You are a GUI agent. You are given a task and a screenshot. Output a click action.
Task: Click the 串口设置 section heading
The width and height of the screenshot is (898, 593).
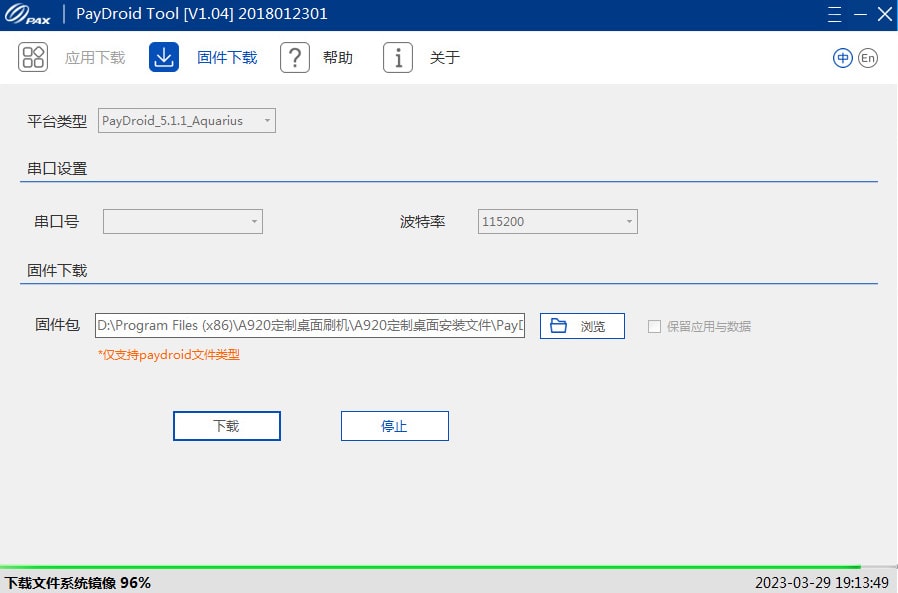coord(57,169)
